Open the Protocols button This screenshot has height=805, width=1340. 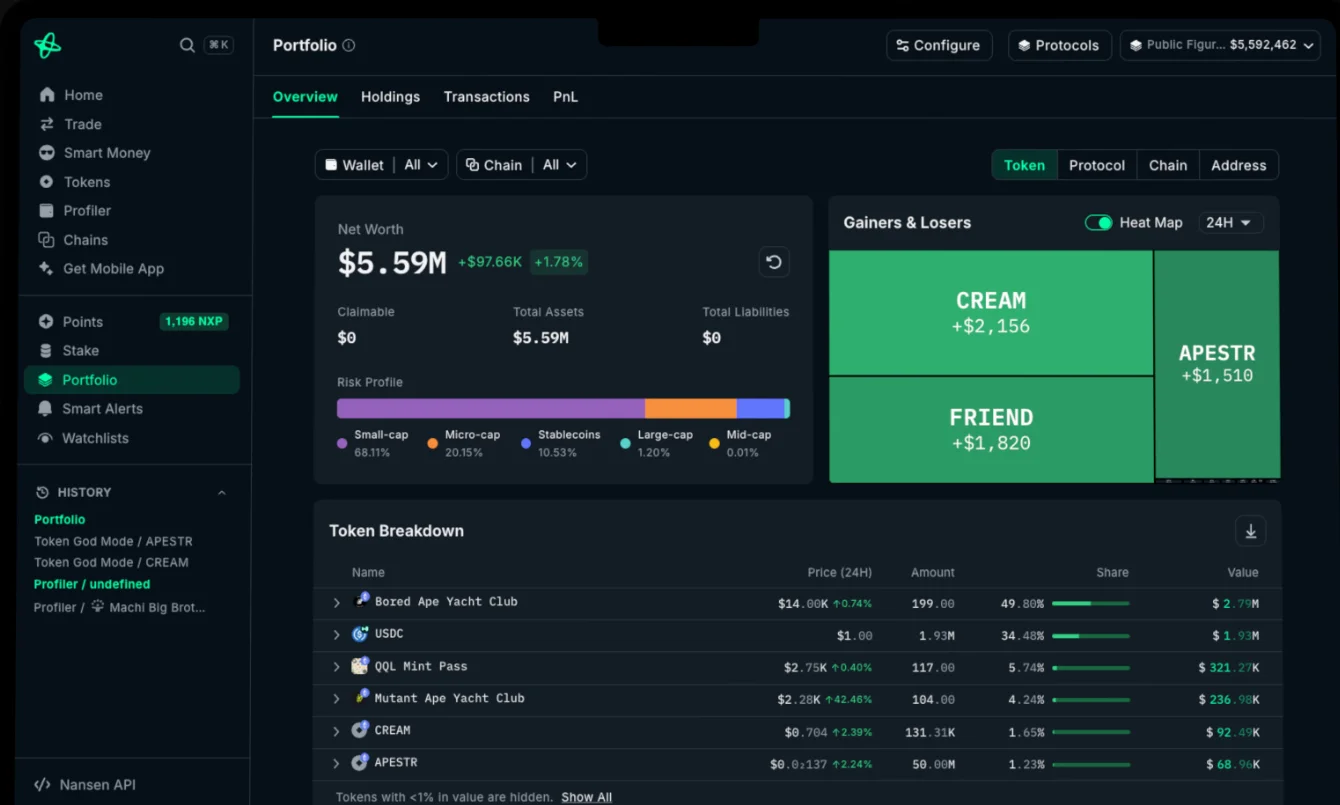[x=1060, y=45]
